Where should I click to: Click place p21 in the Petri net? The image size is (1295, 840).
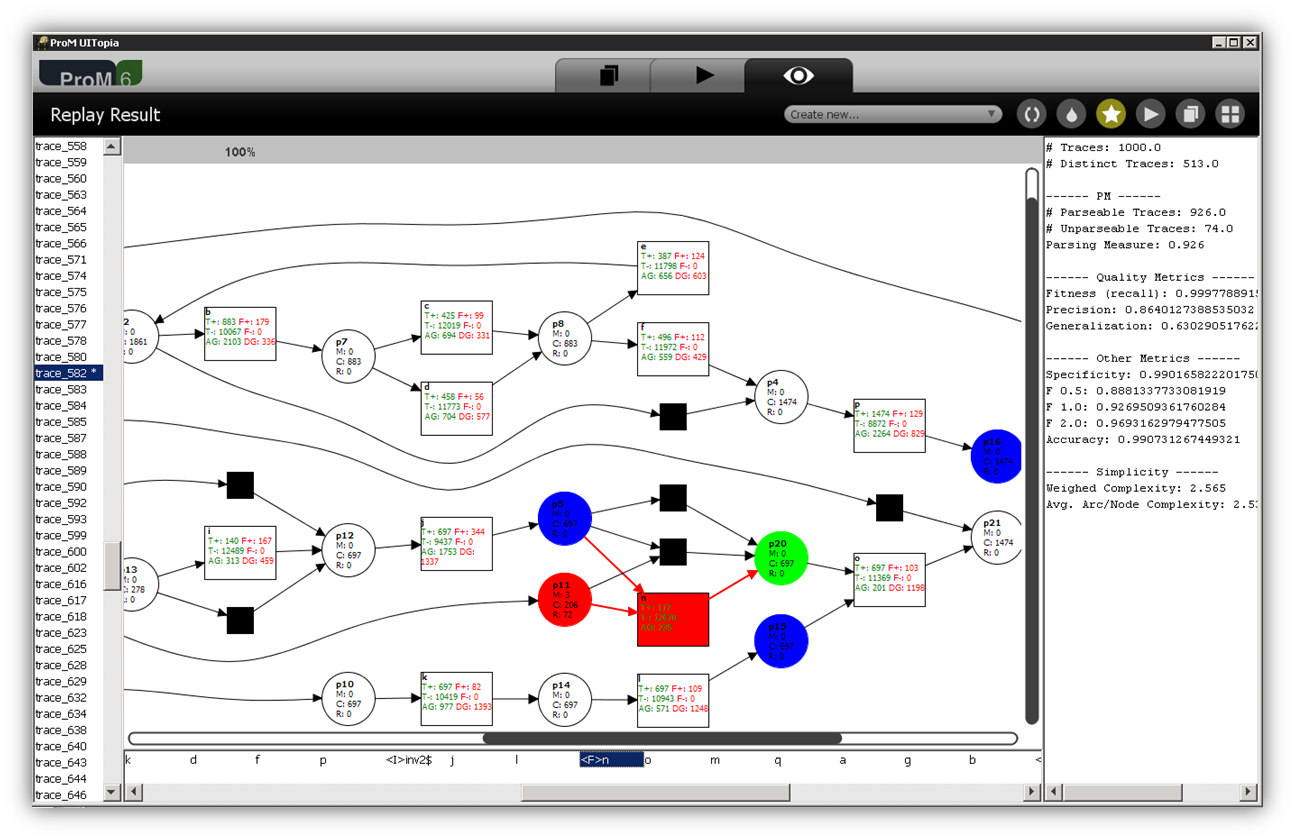pos(996,538)
